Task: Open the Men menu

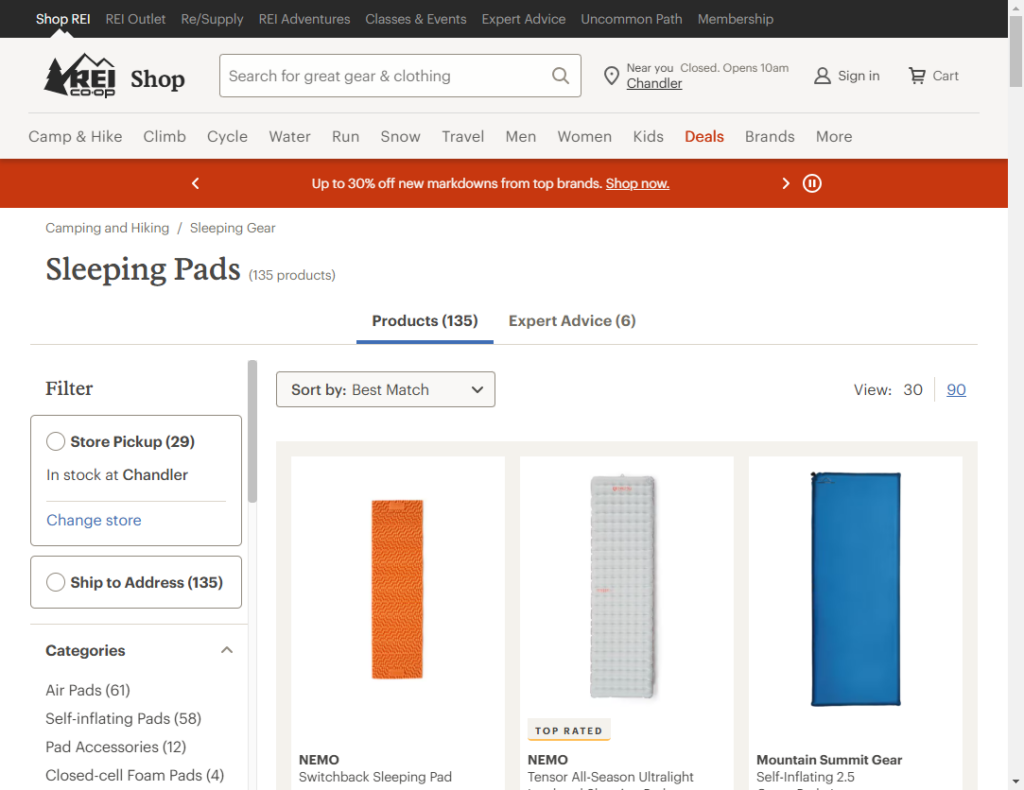Action: coord(520,136)
